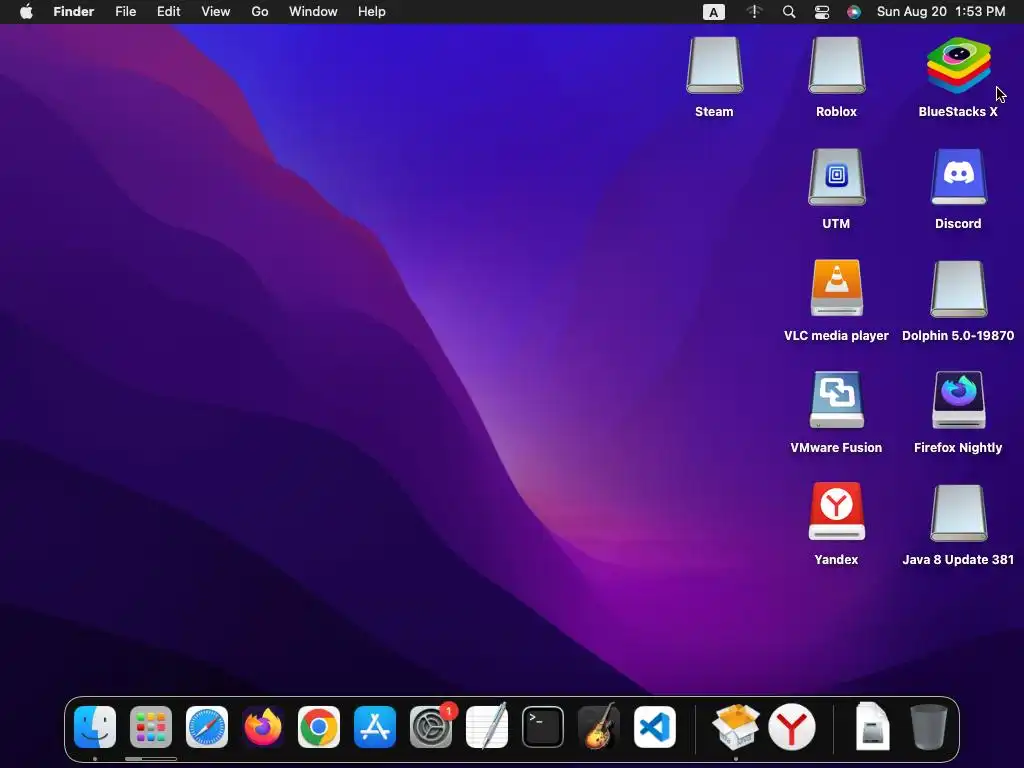Screen dimensions: 1024x768
Task: Select the VMware Fusion volume icon
Action: tap(837, 400)
